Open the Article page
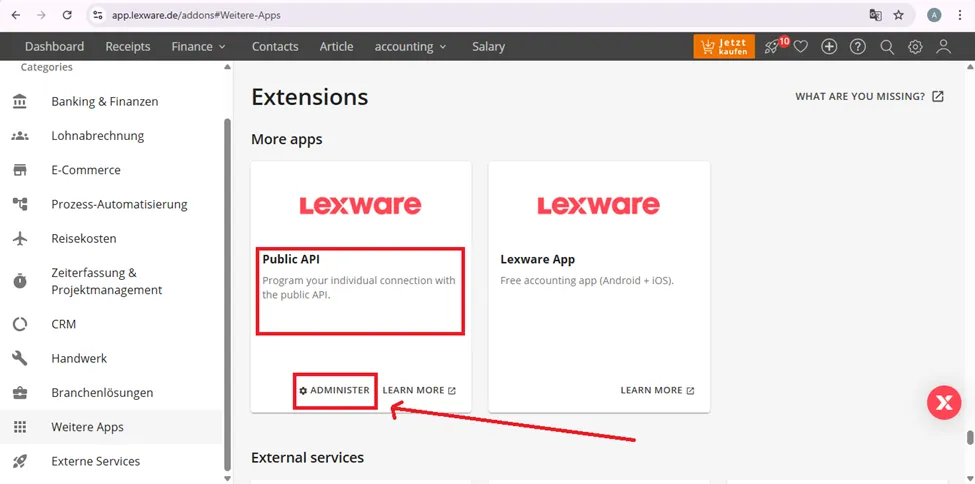 336,47
